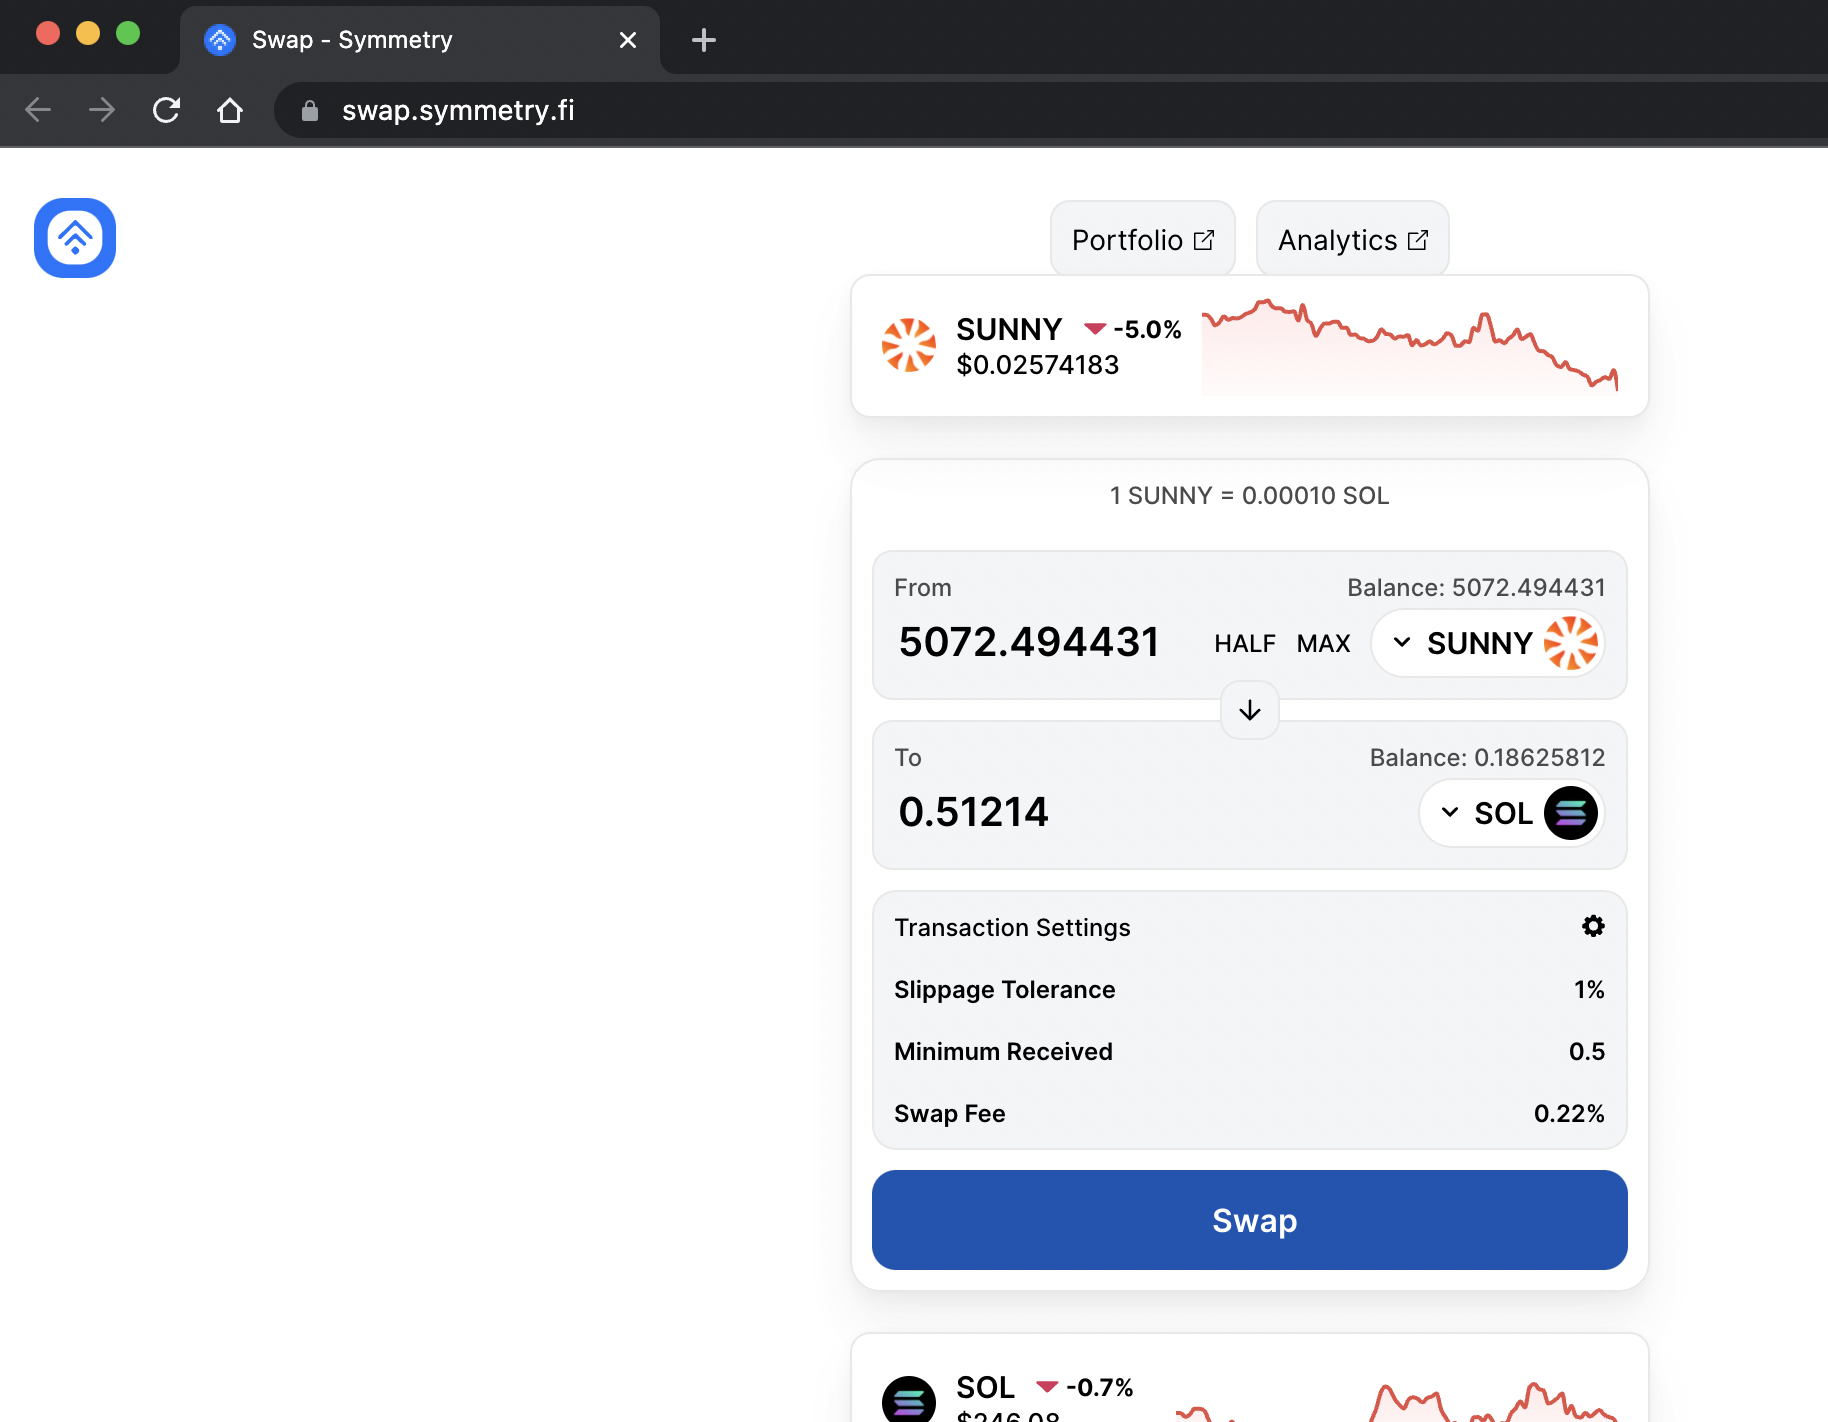Screen dimensions: 1828x1422
Task: Click the 1 SUNNY = 0.00010 SOL rate
Action: 1250,495
